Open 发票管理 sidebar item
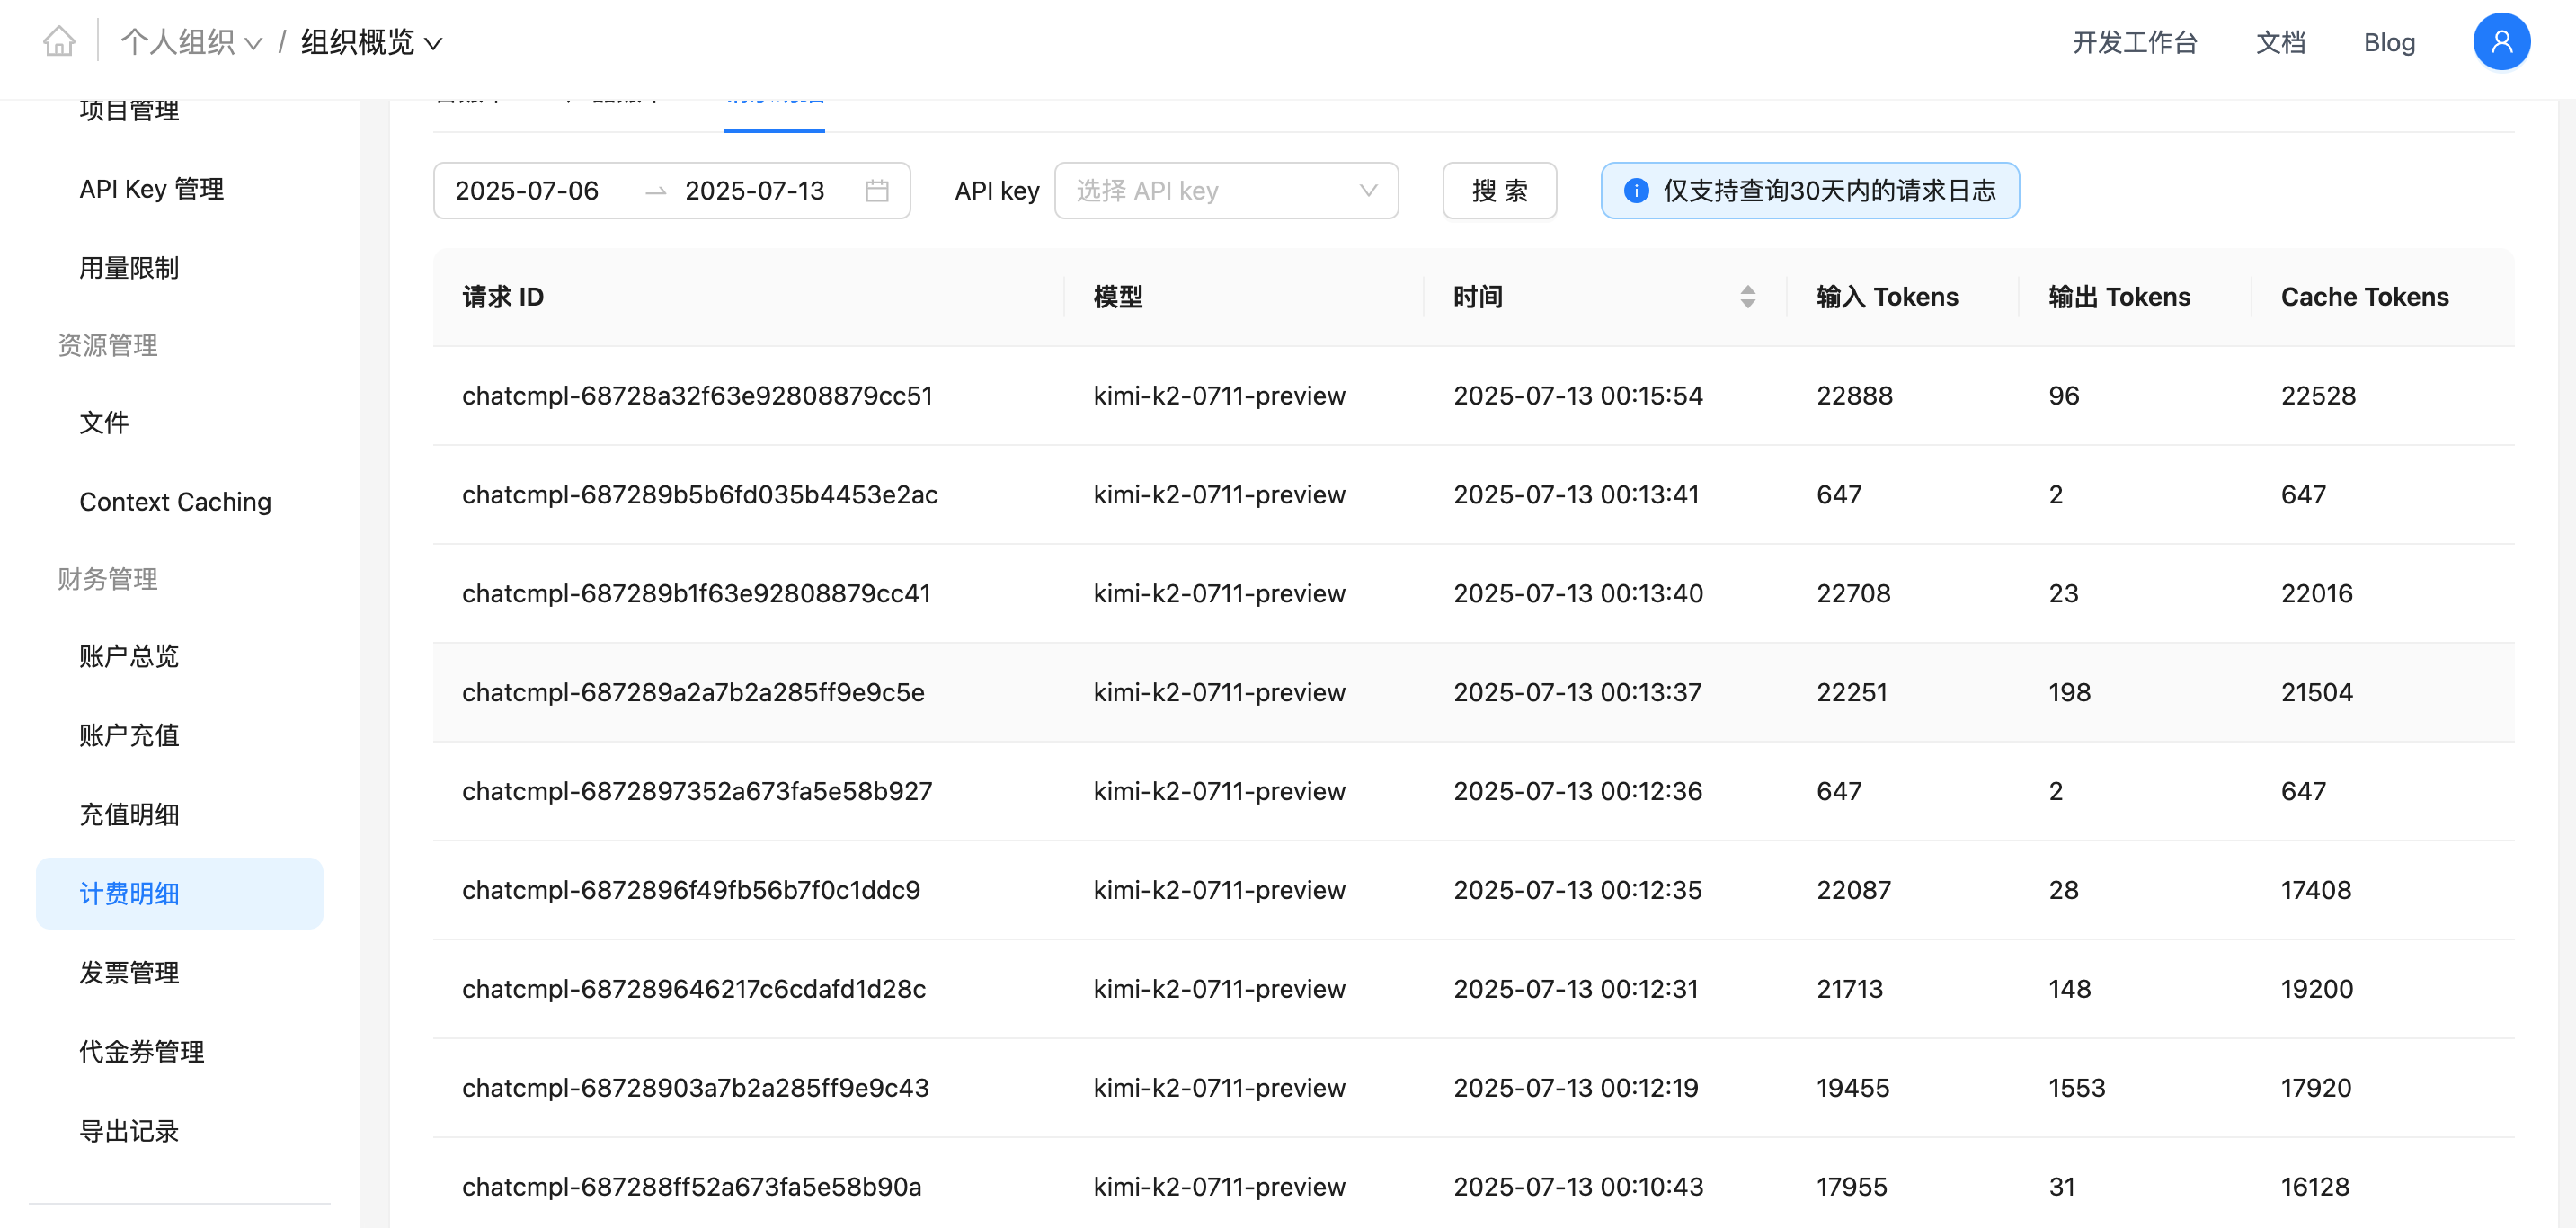 (129, 972)
